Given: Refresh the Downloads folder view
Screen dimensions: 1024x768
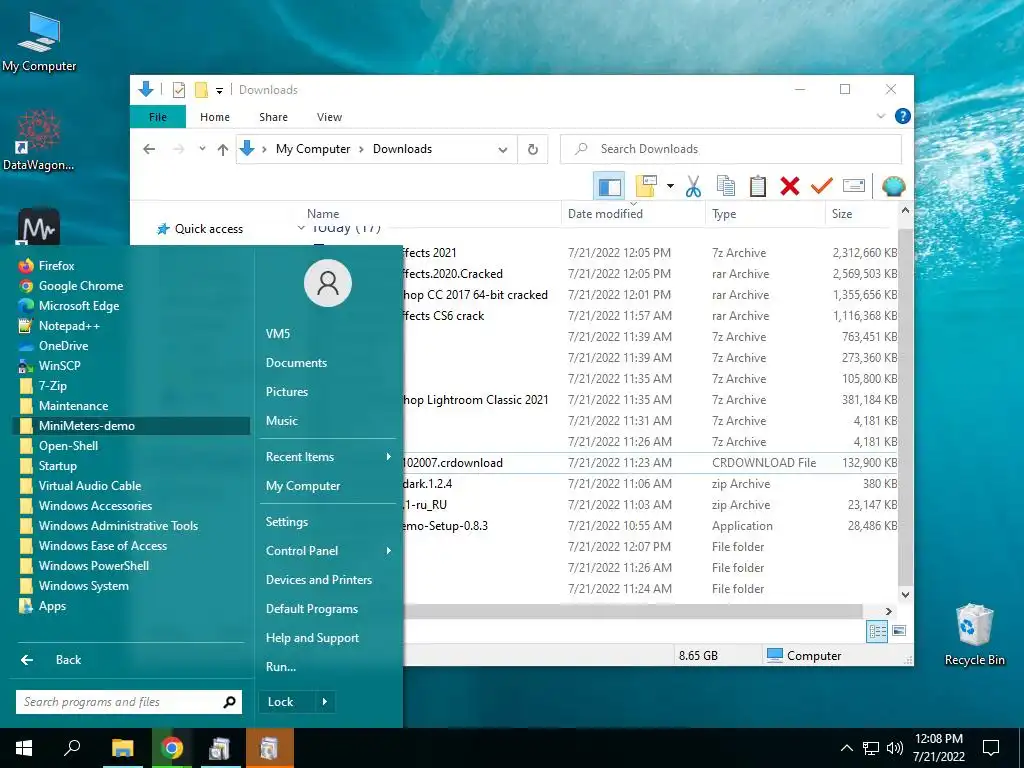Looking at the screenshot, I should pyautogui.click(x=533, y=149).
